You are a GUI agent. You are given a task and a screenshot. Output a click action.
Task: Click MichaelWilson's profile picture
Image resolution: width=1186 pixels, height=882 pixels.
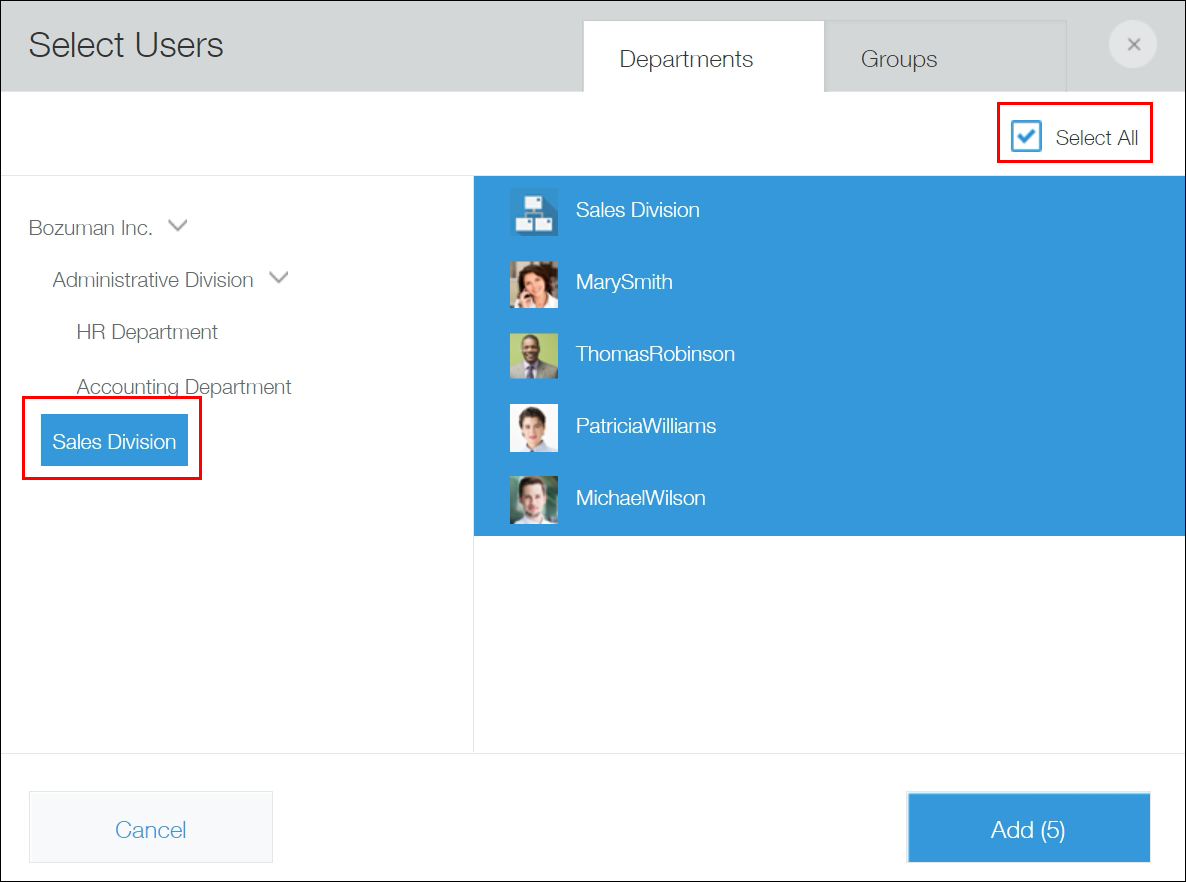tap(534, 499)
